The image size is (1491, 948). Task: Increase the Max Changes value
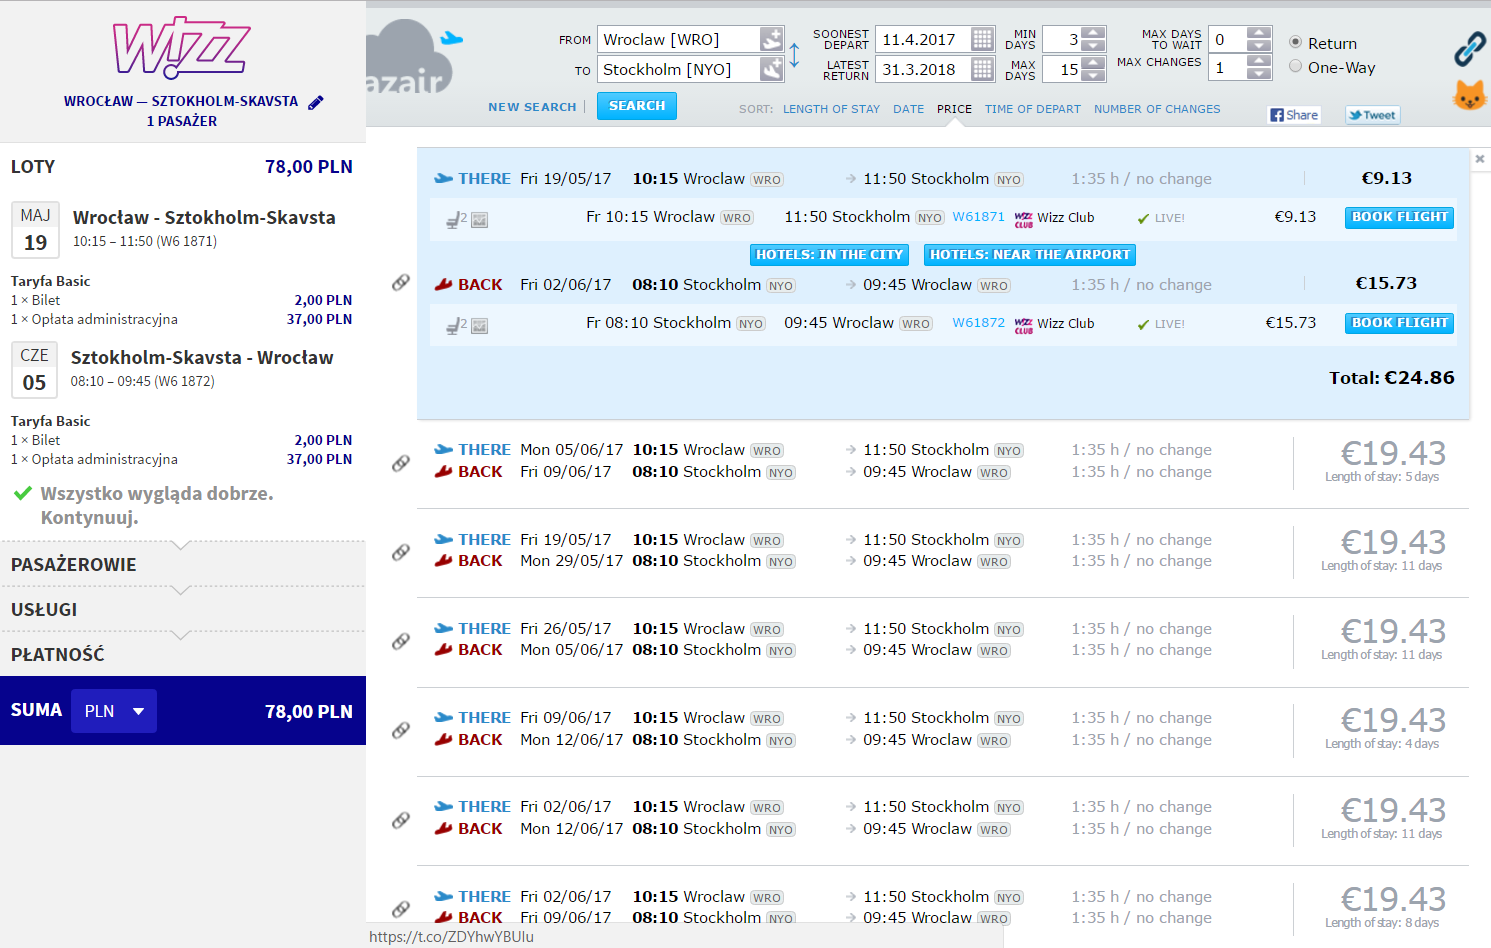click(x=1260, y=61)
